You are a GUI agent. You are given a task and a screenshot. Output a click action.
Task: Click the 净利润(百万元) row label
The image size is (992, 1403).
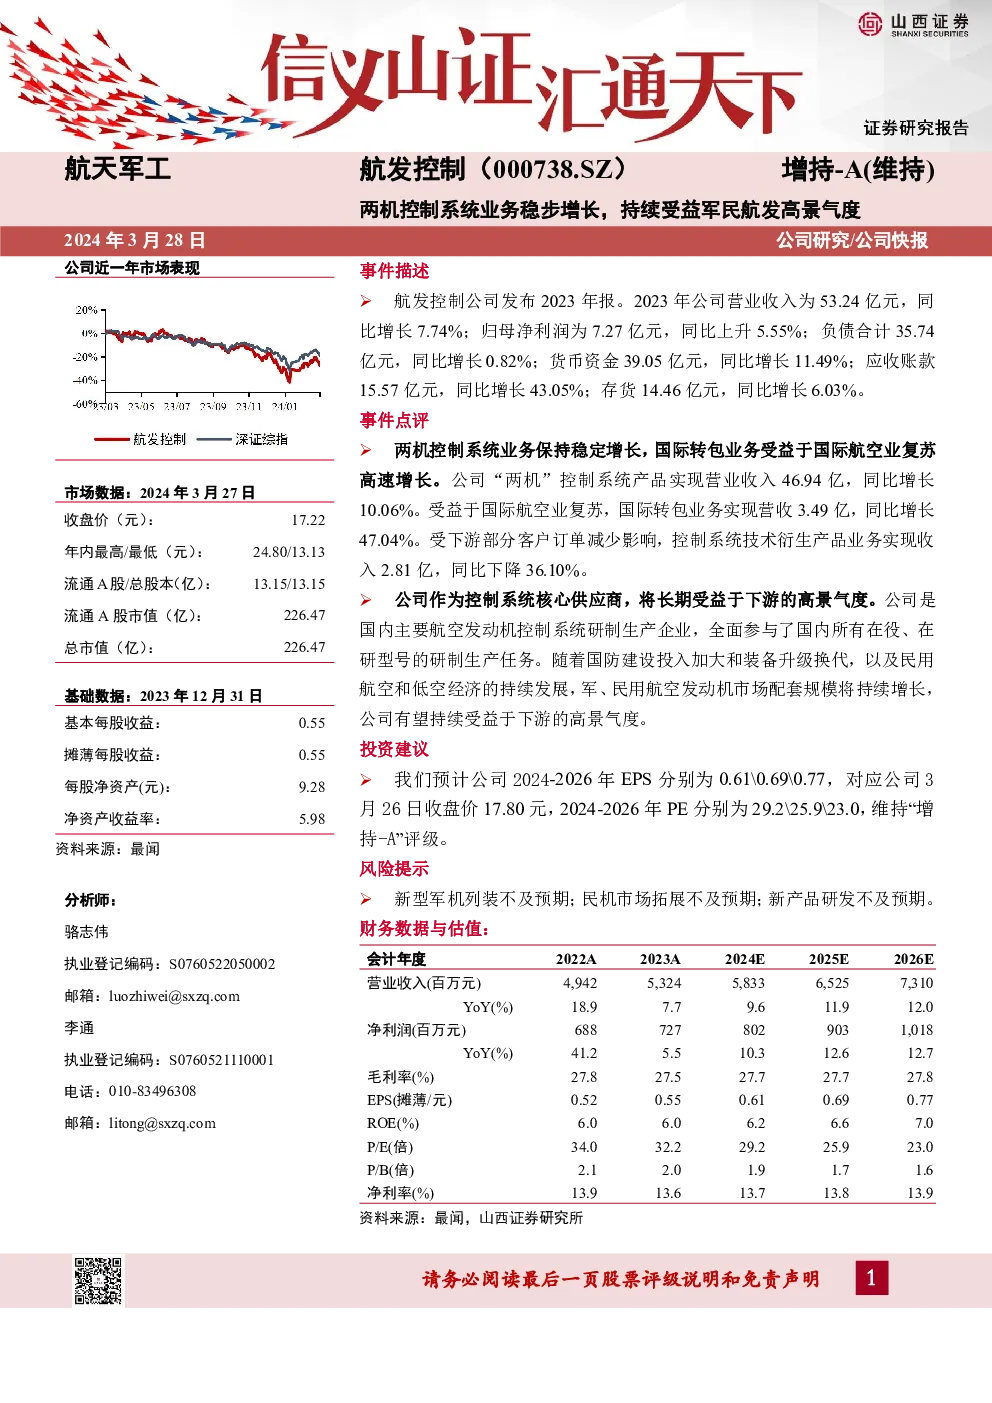click(416, 1030)
